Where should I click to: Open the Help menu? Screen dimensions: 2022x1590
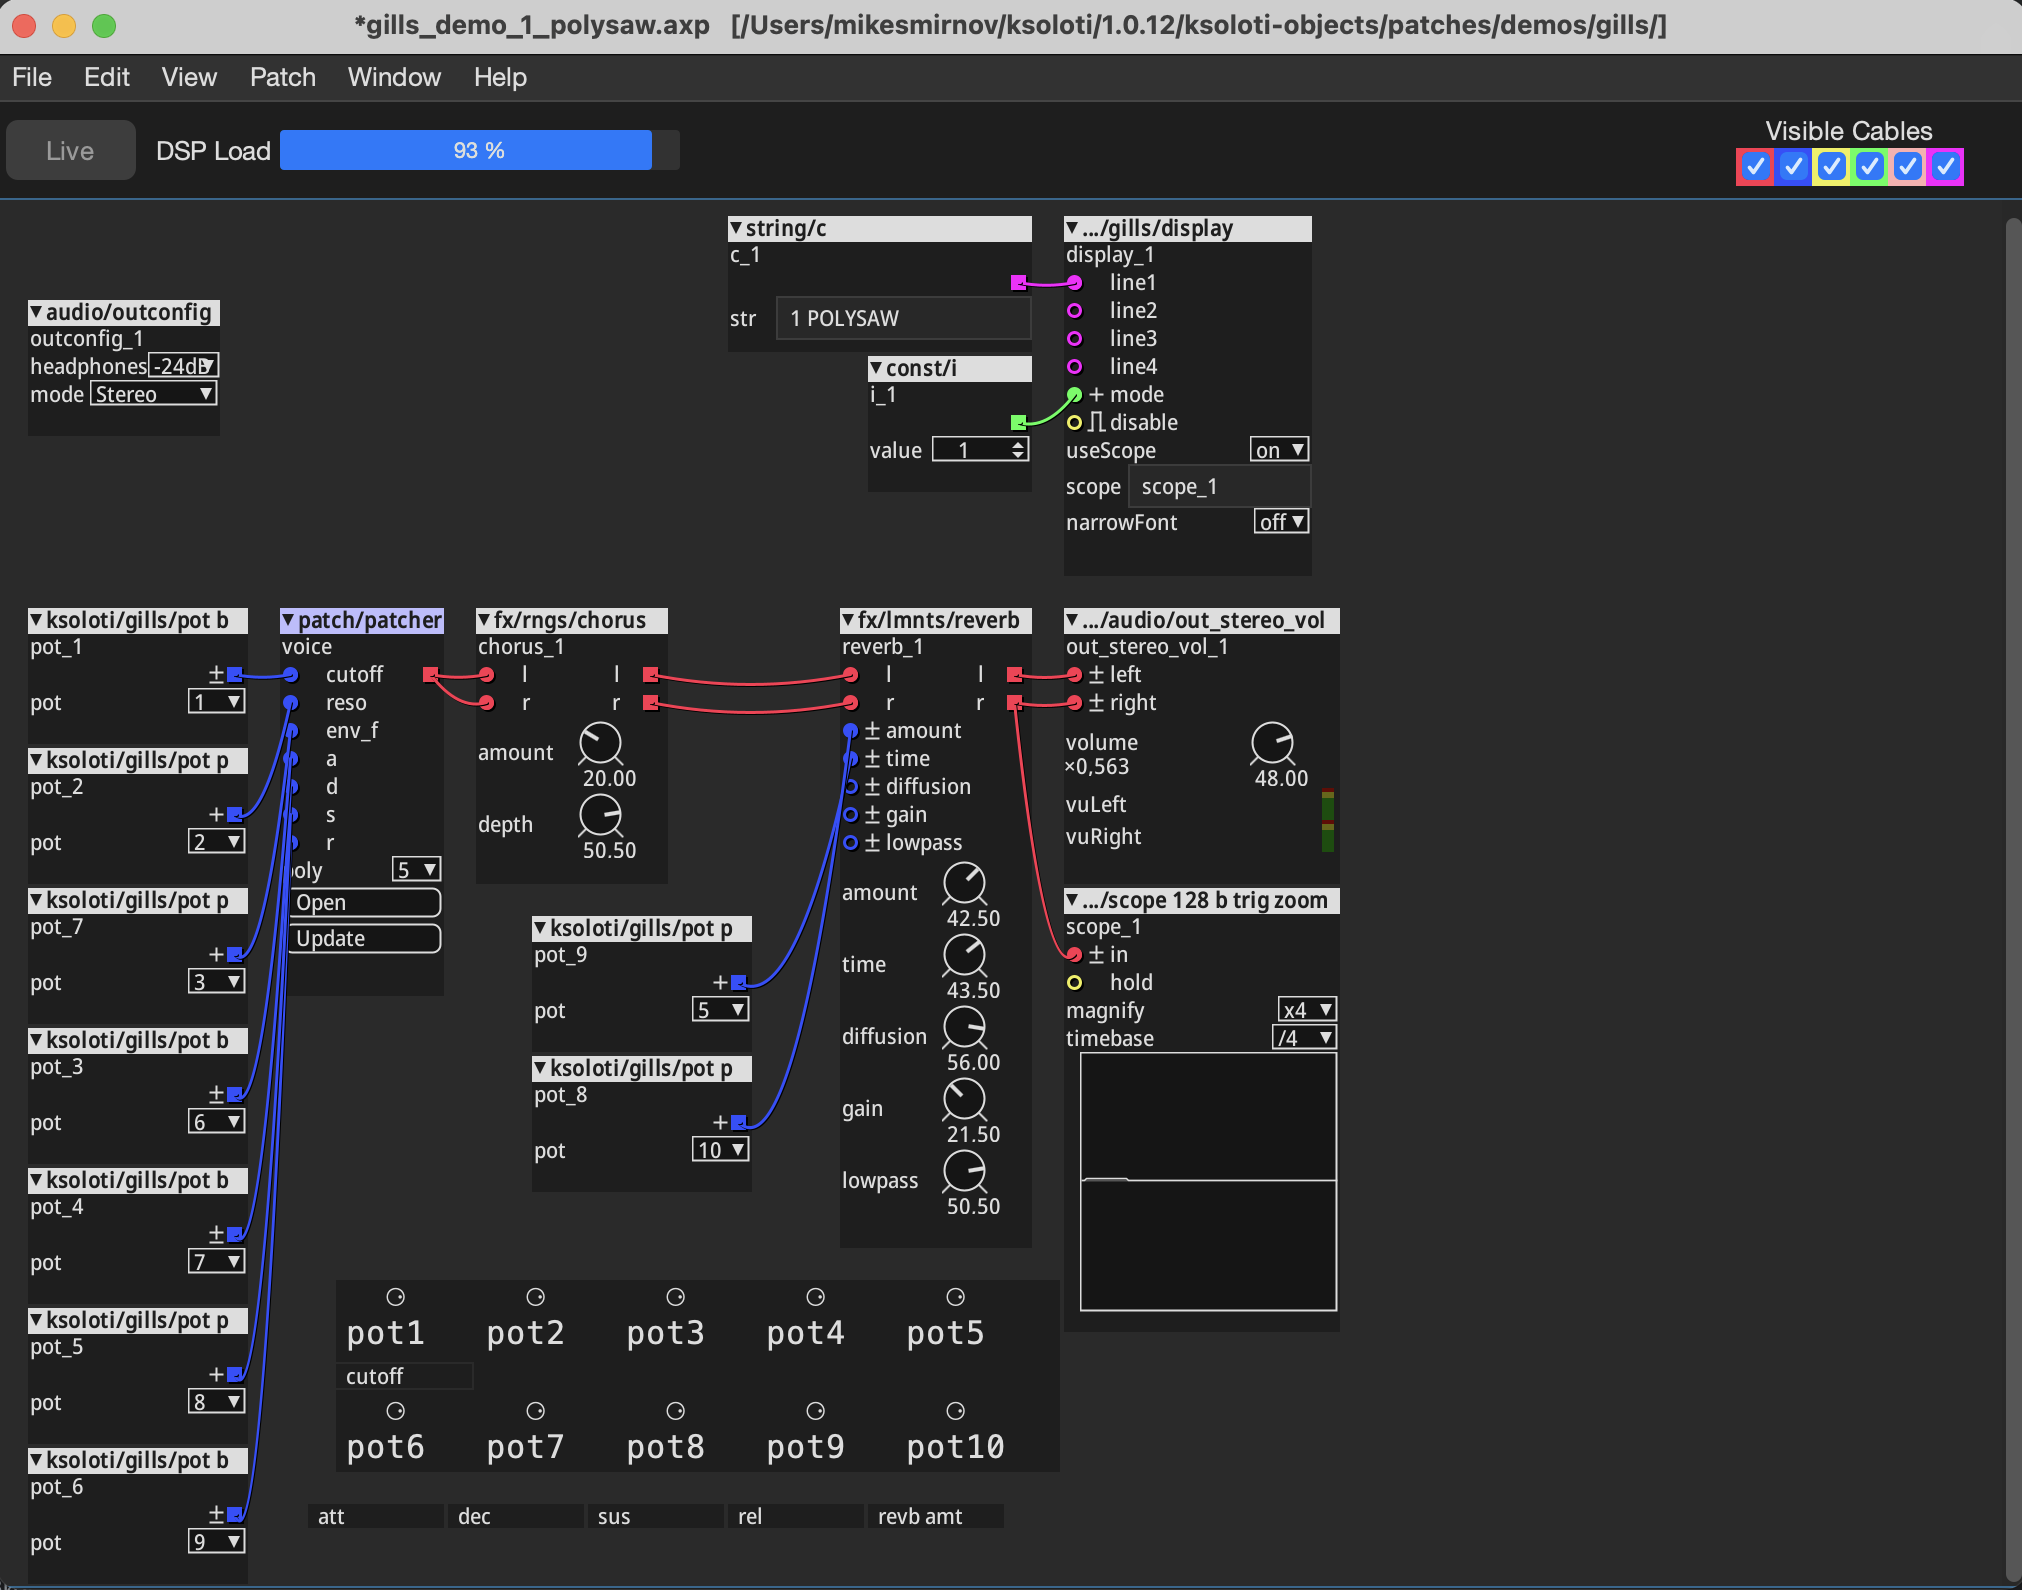point(500,77)
